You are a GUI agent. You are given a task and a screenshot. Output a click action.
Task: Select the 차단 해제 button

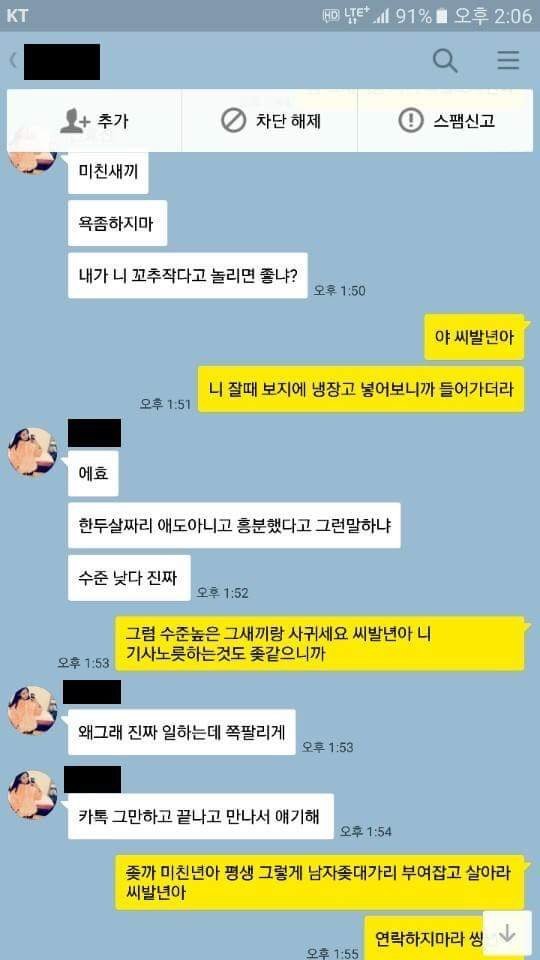click(269, 121)
